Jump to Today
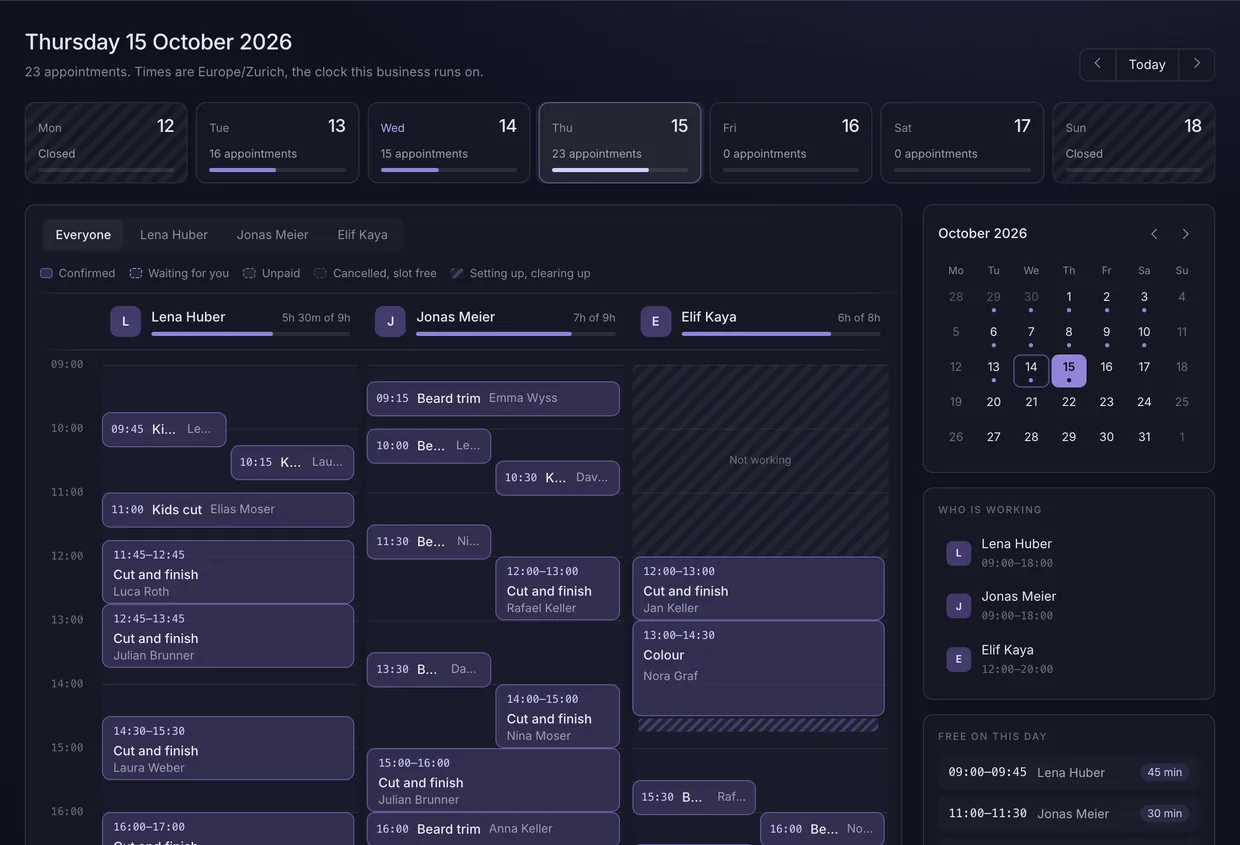1240x845 pixels. [1147, 64]
